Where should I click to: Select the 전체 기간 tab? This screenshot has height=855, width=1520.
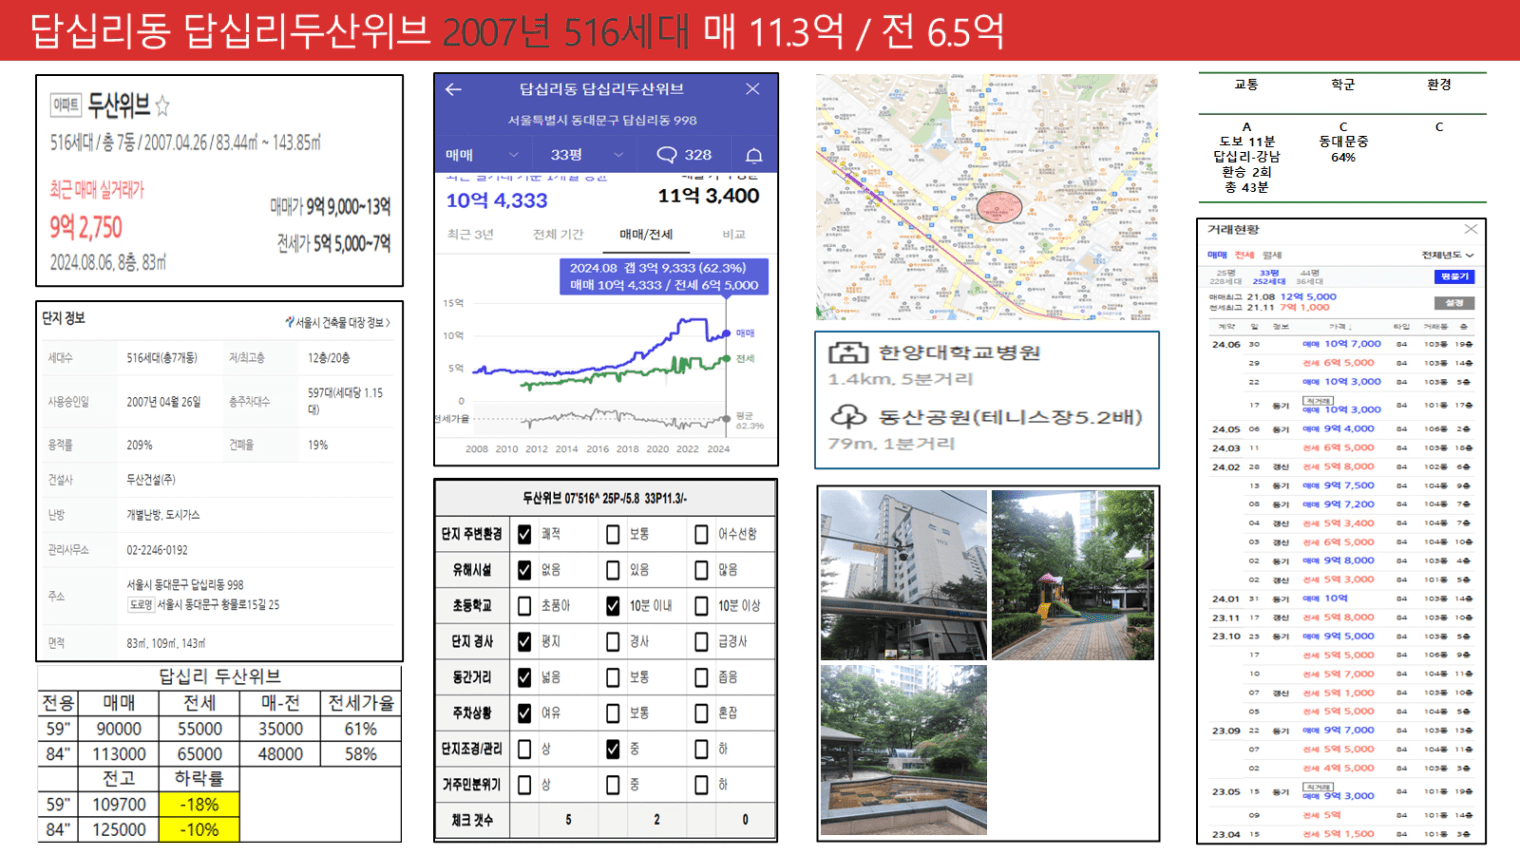[558, 234]
